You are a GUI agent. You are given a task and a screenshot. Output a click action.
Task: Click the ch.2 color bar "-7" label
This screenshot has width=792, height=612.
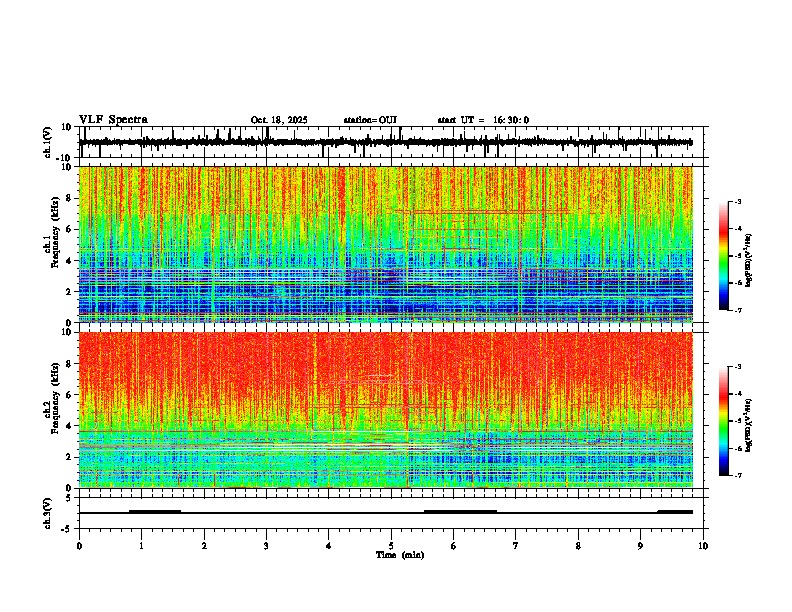[x=737, y=475]
